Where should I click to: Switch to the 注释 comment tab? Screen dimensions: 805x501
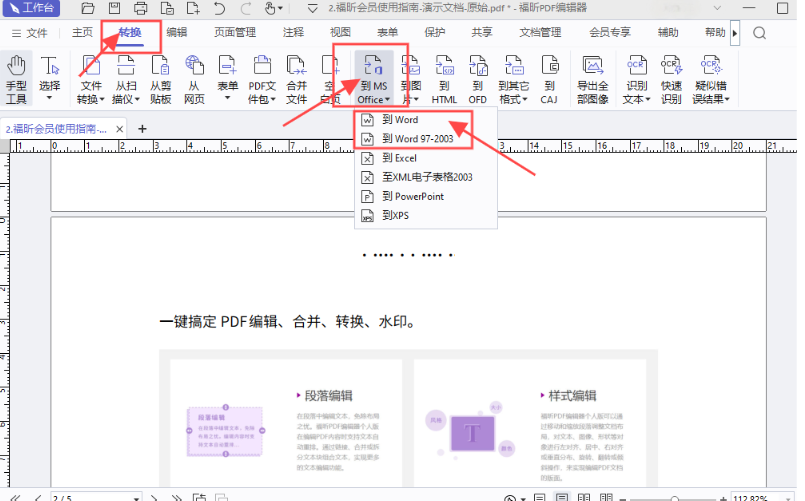[293, 32]
